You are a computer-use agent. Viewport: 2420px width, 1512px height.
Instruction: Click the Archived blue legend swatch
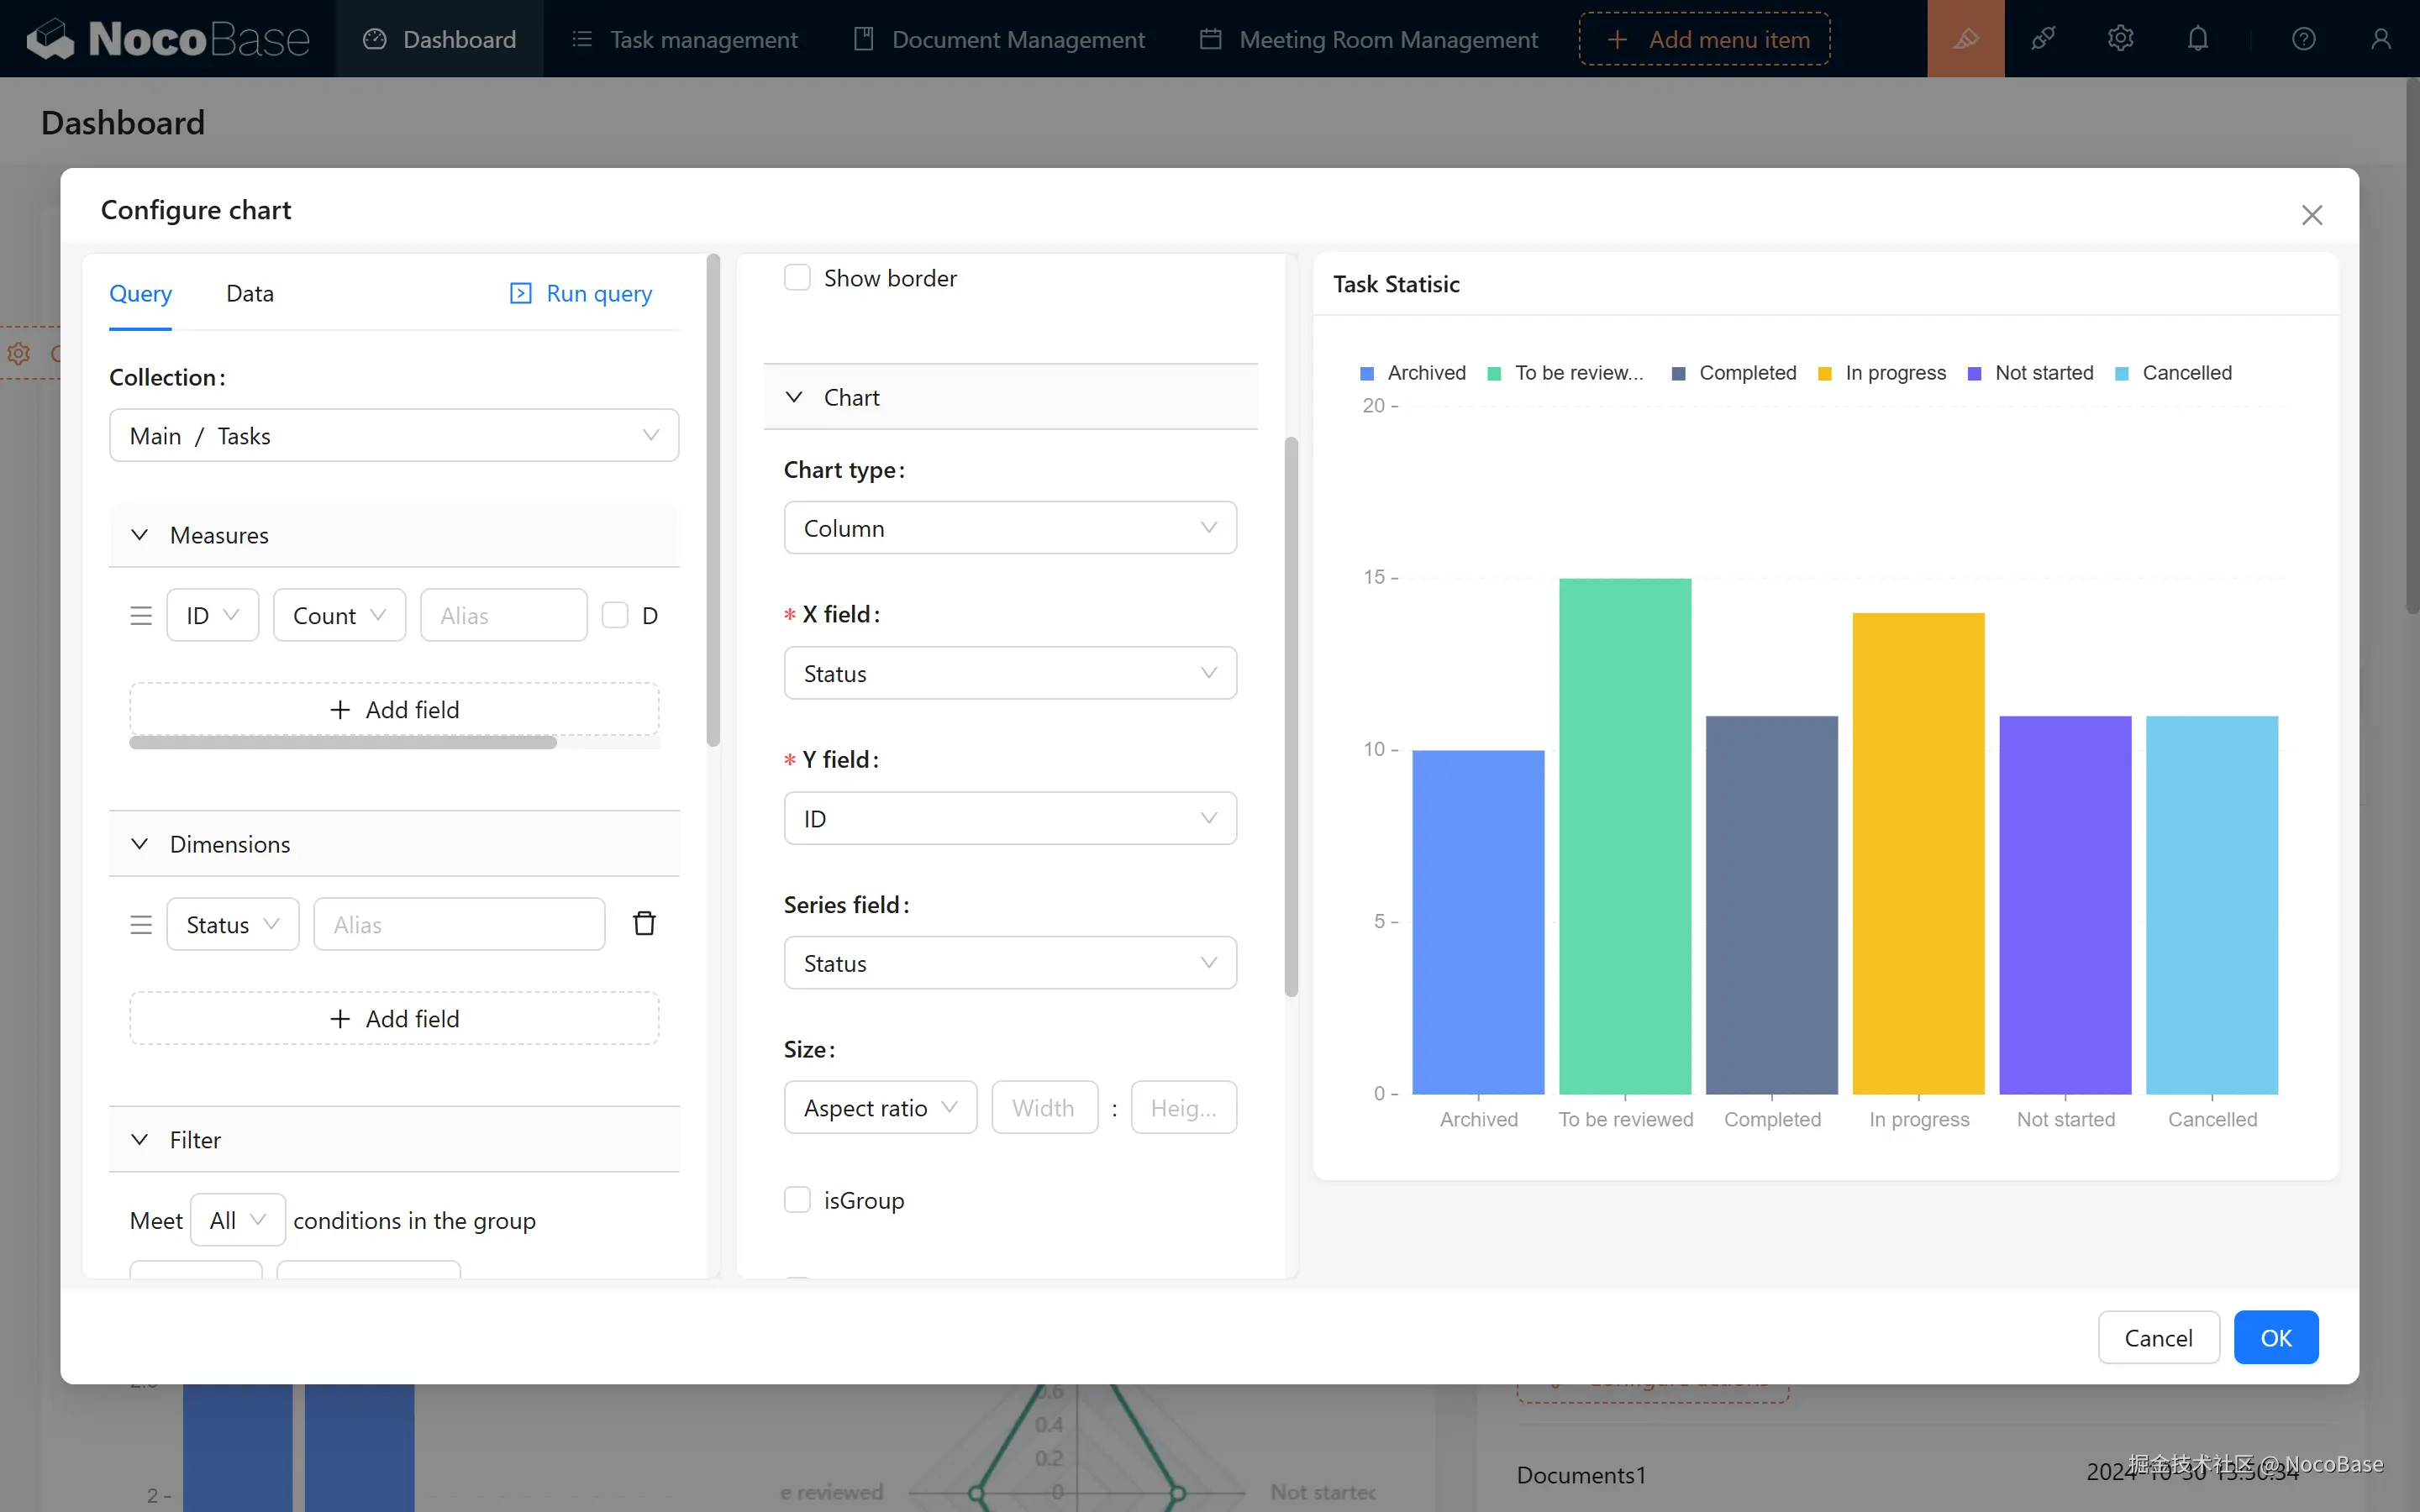click(1367, 373)
